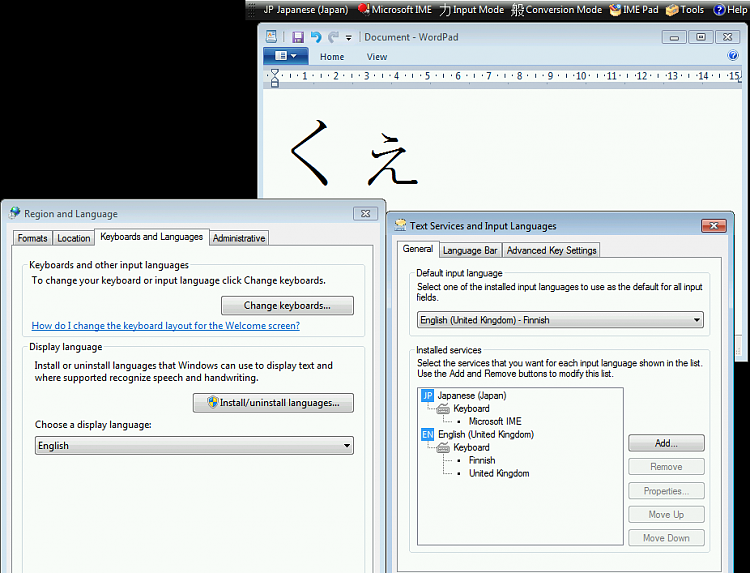The width and height of the screenshot is (750, 573).
Task: Select the Keyboards and Languages tab
Action: point(152,237)
